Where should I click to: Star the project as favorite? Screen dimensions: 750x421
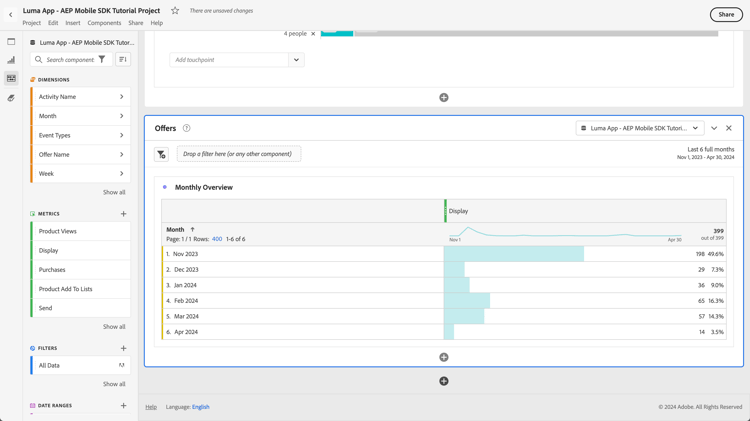(x=175, y=11)
